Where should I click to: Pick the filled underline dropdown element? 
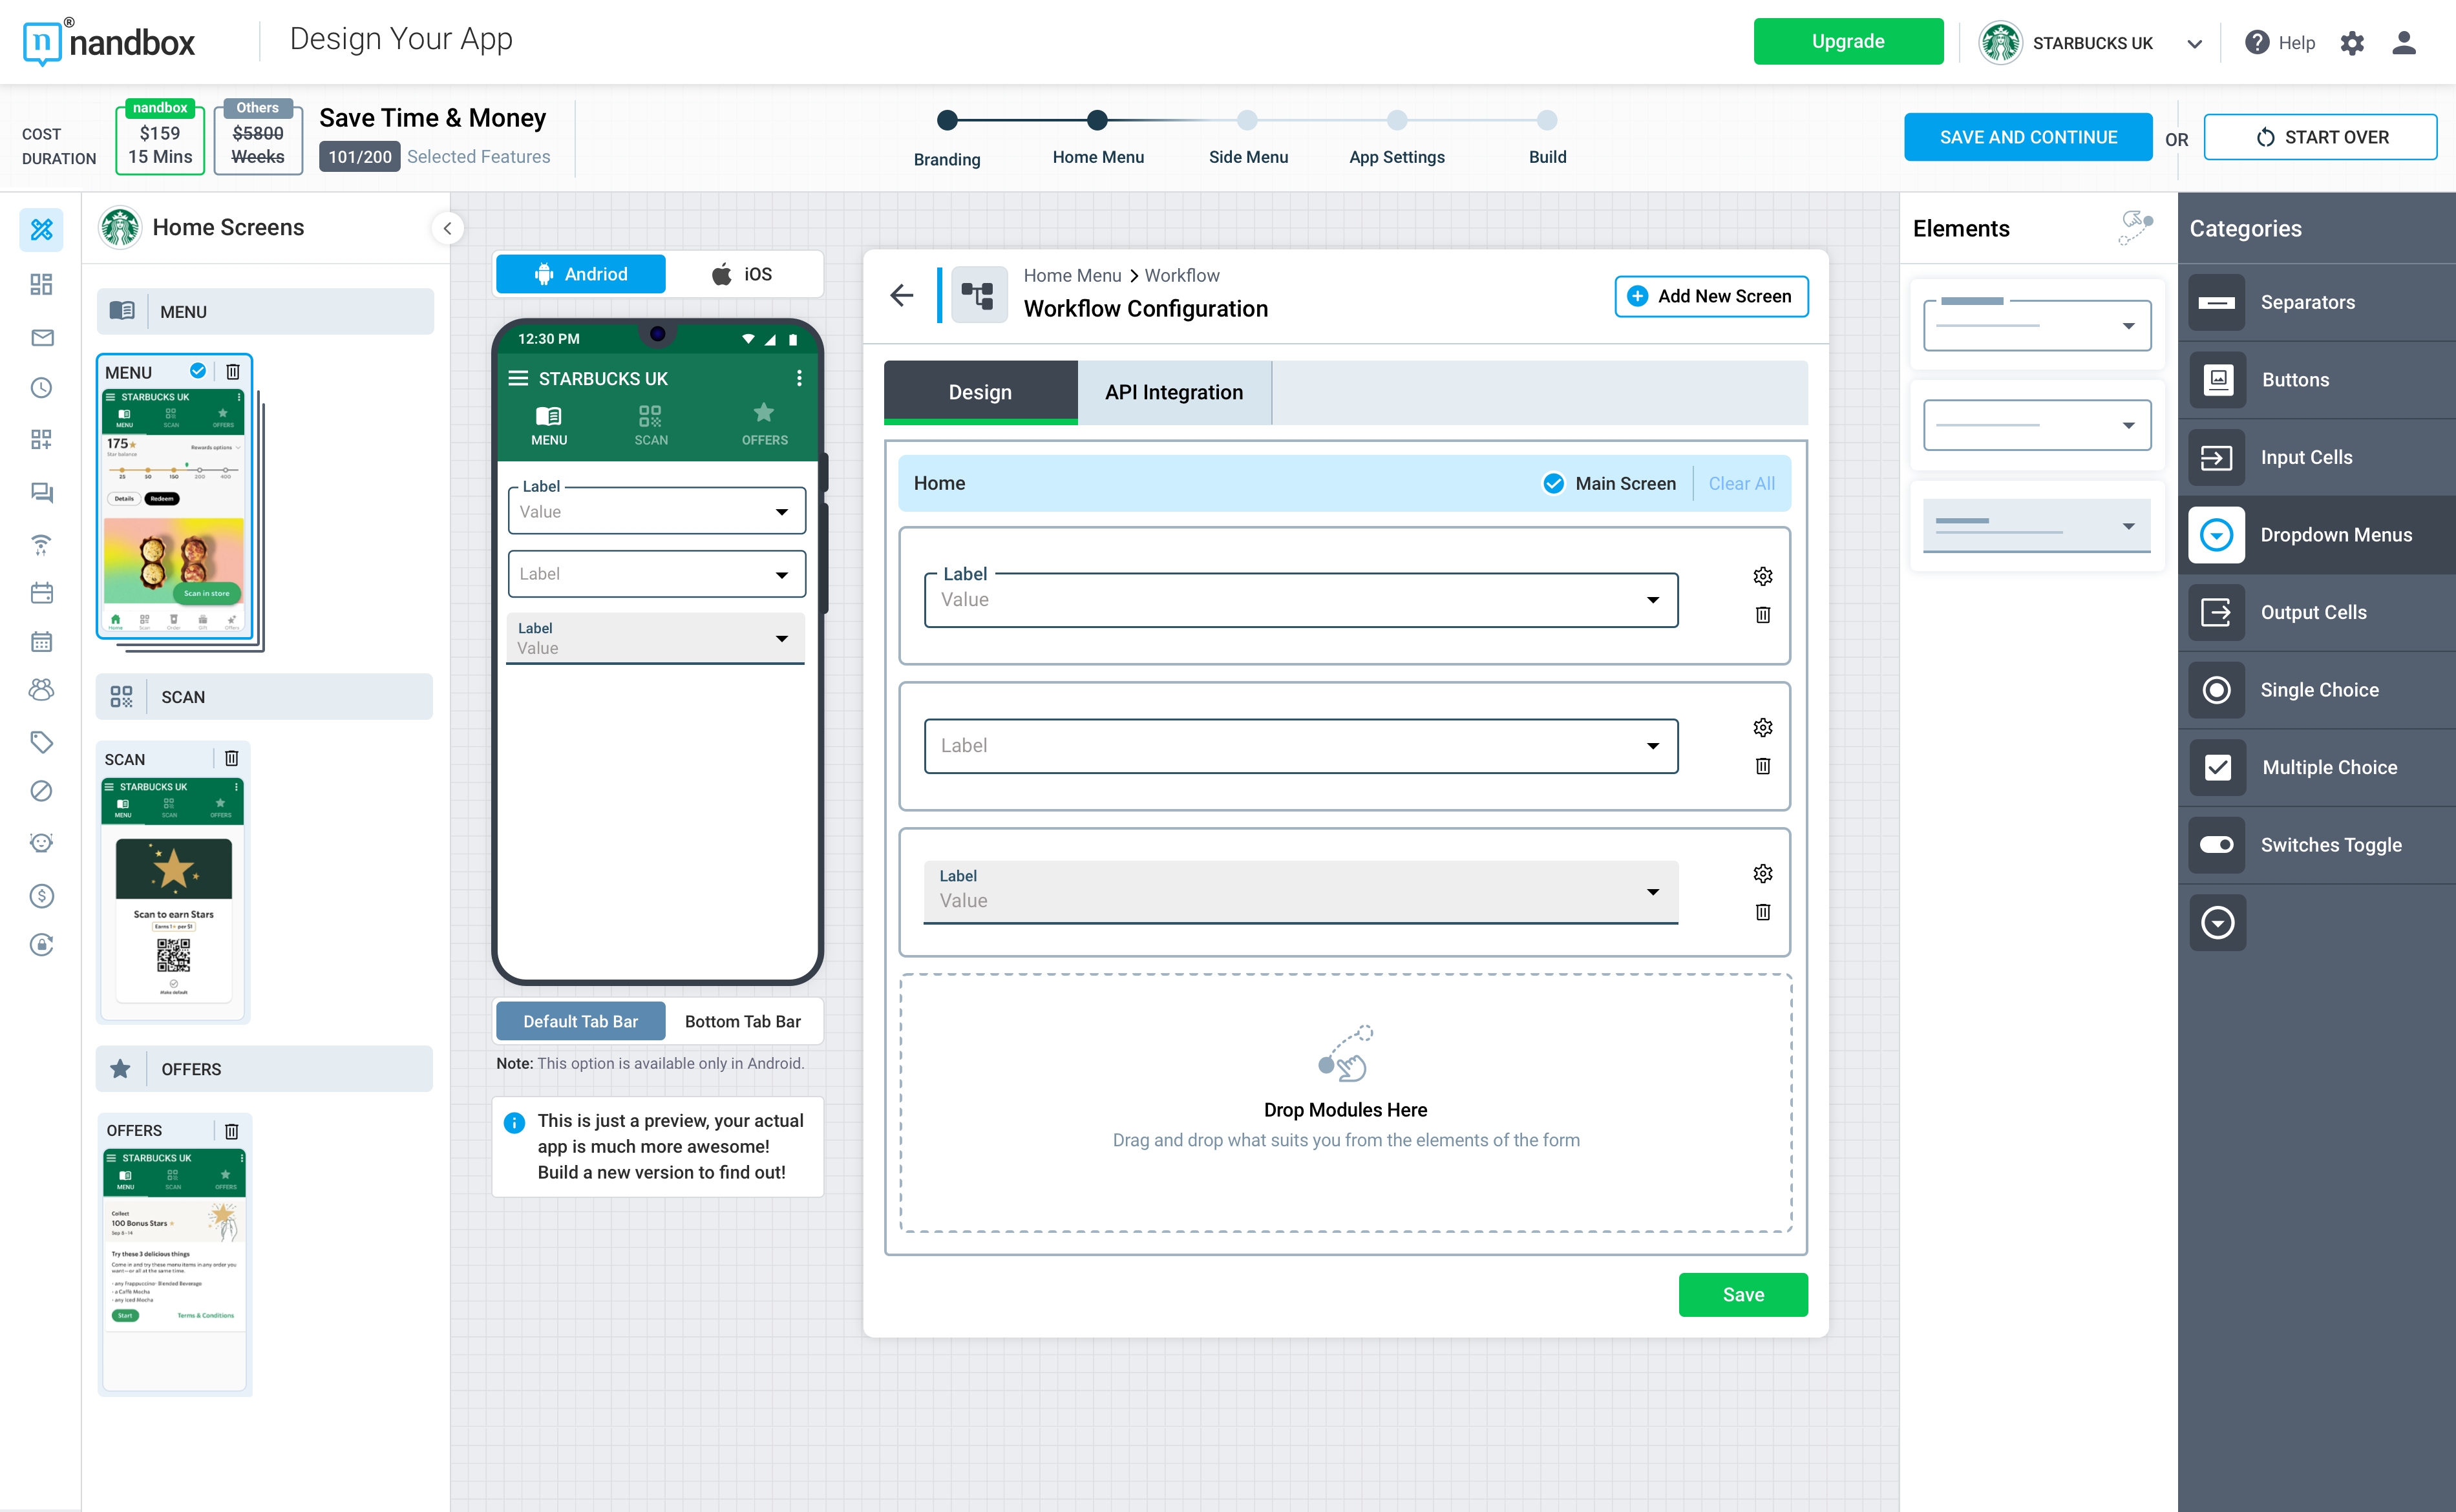coord(2037,526)
